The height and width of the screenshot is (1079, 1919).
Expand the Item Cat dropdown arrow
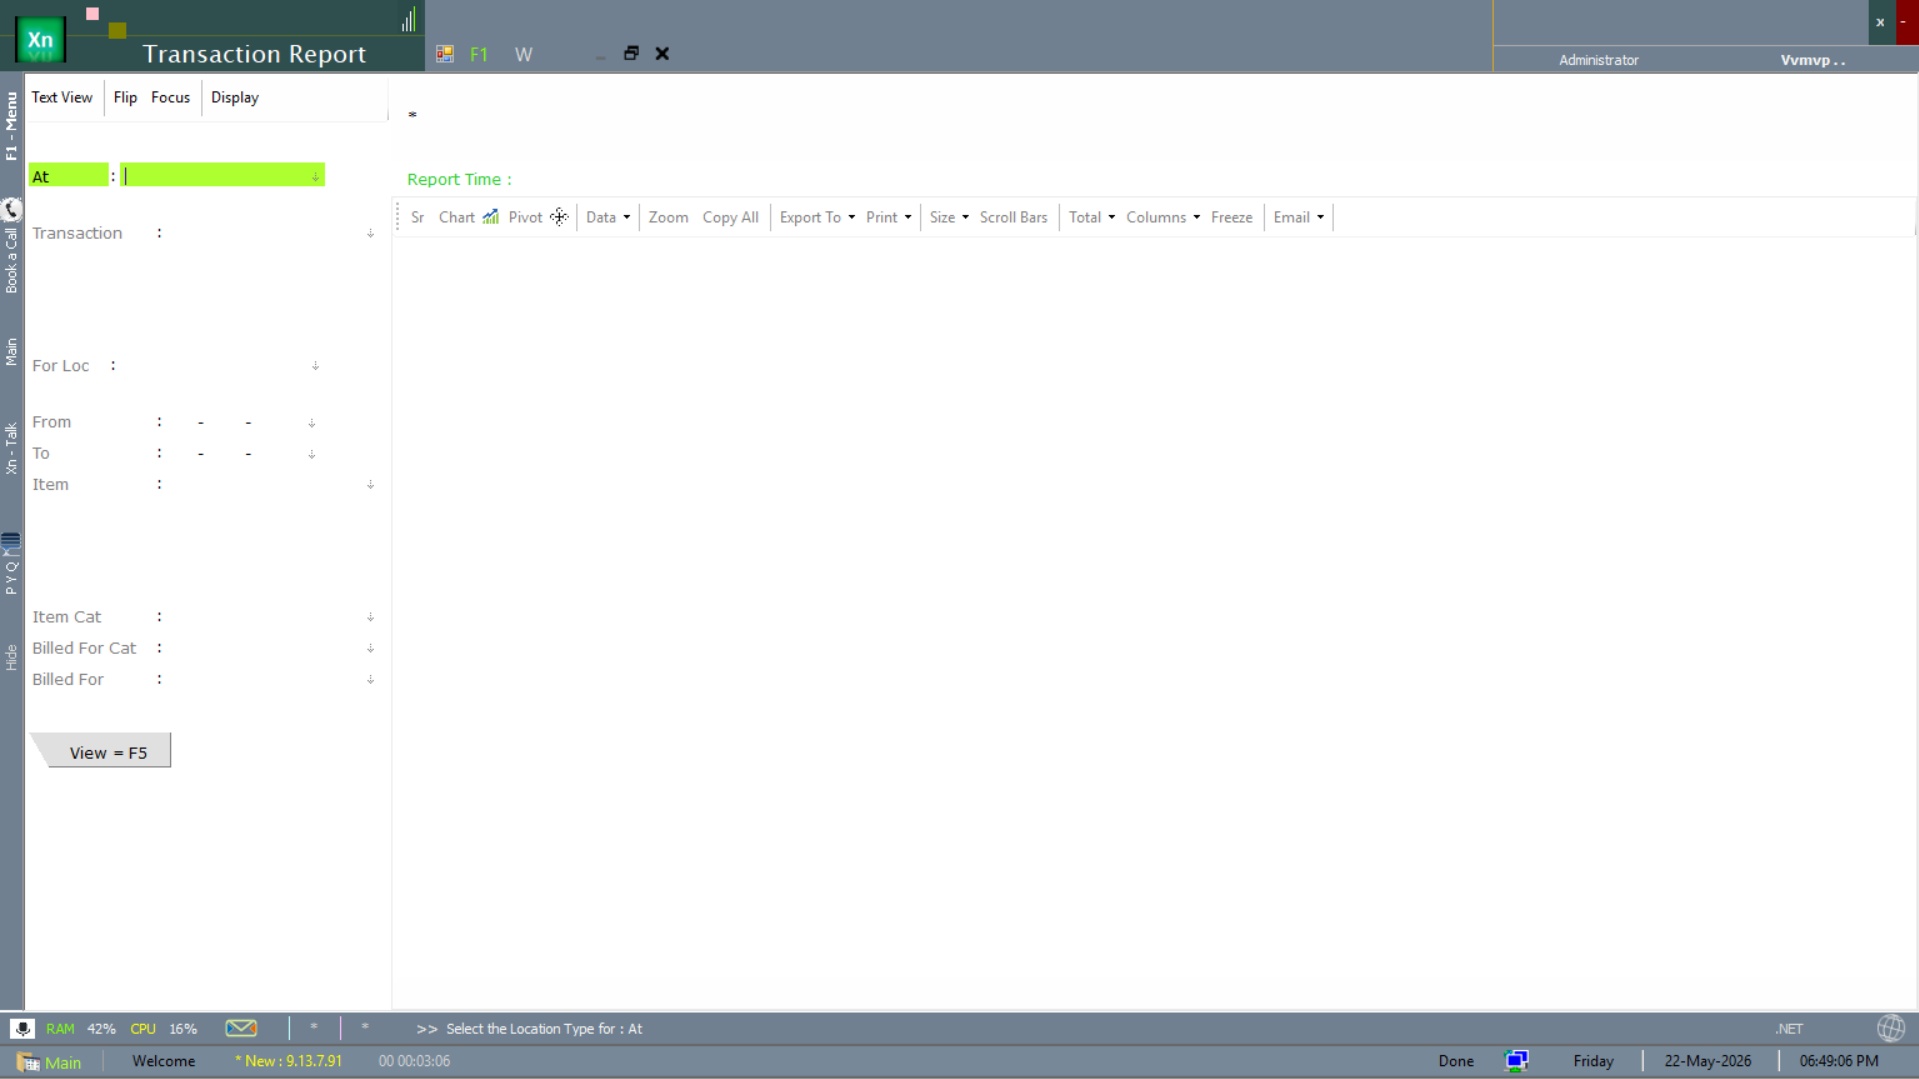coord(370,618)
